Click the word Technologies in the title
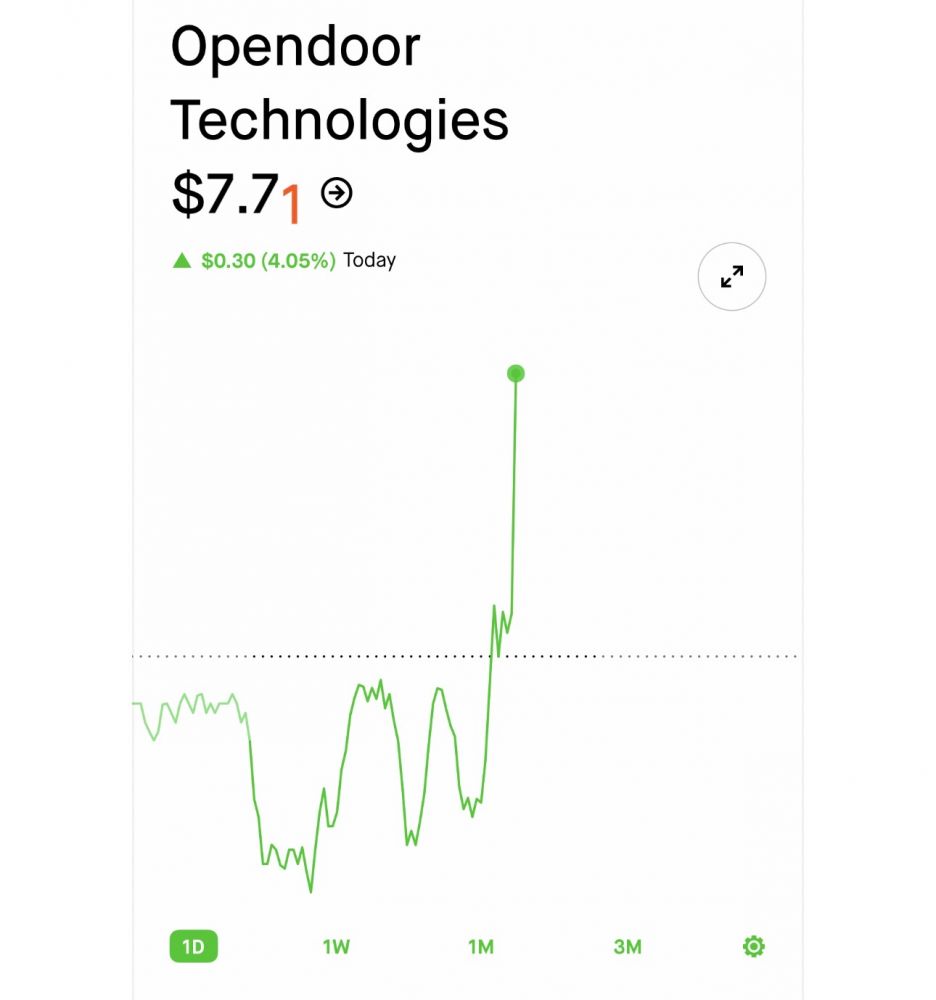The height and width of the screenshot is (1000, 936). (340, 120)
